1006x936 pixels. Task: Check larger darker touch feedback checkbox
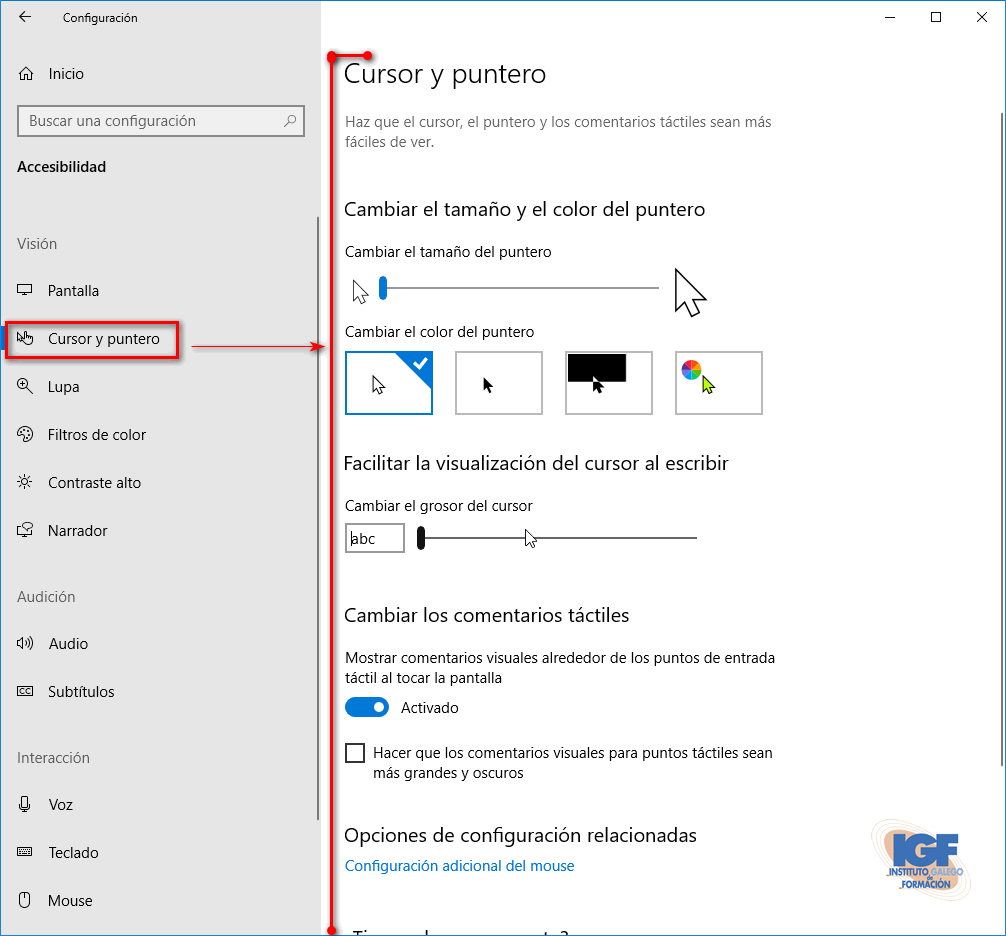pos(355,753)
